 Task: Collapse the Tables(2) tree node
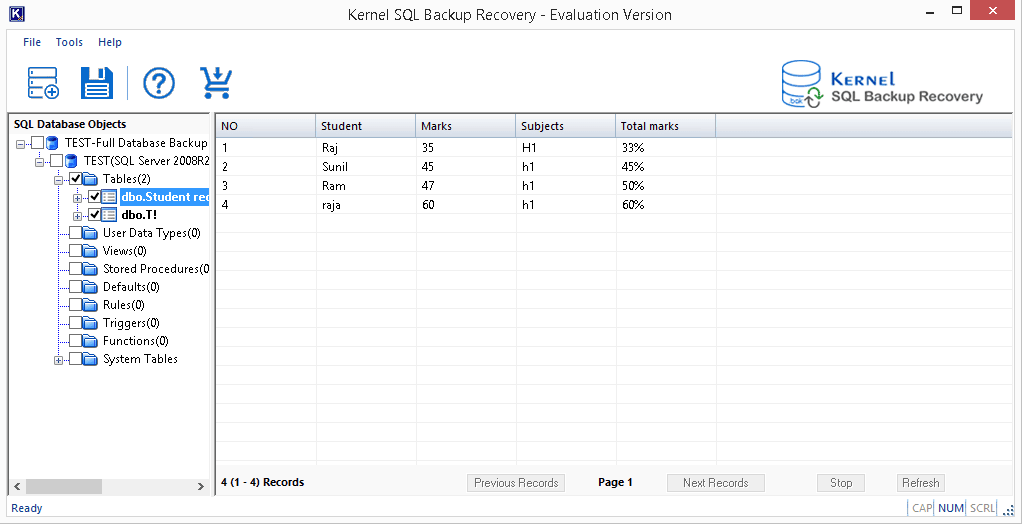click(59, 179)
